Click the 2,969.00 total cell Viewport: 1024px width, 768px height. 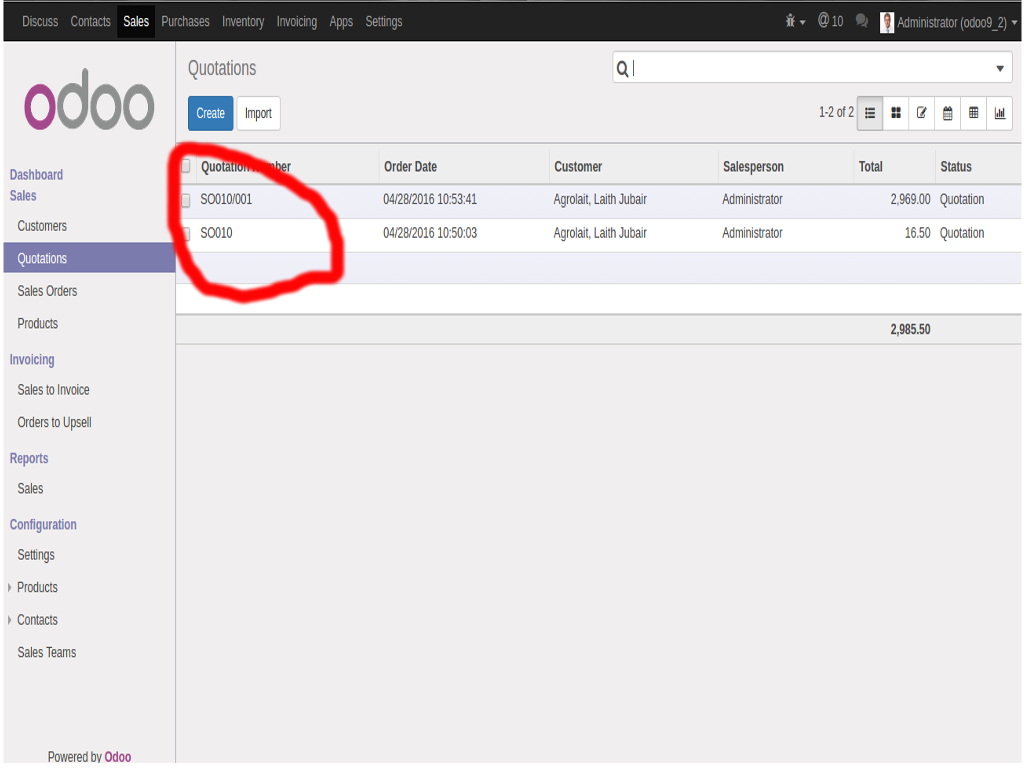click(910, 200)
